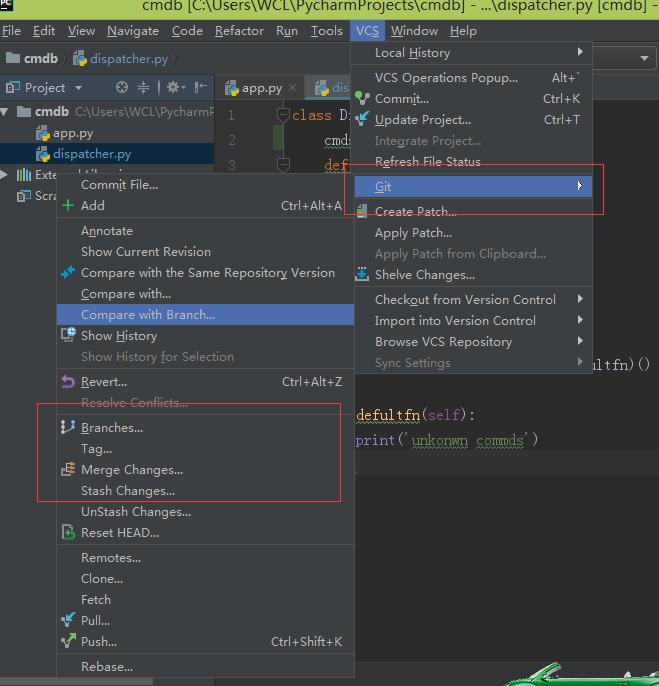The width and height of the screenshot is (659, 686).
Task: Expand the Git submenu arrow
Action: coord(580,186)
